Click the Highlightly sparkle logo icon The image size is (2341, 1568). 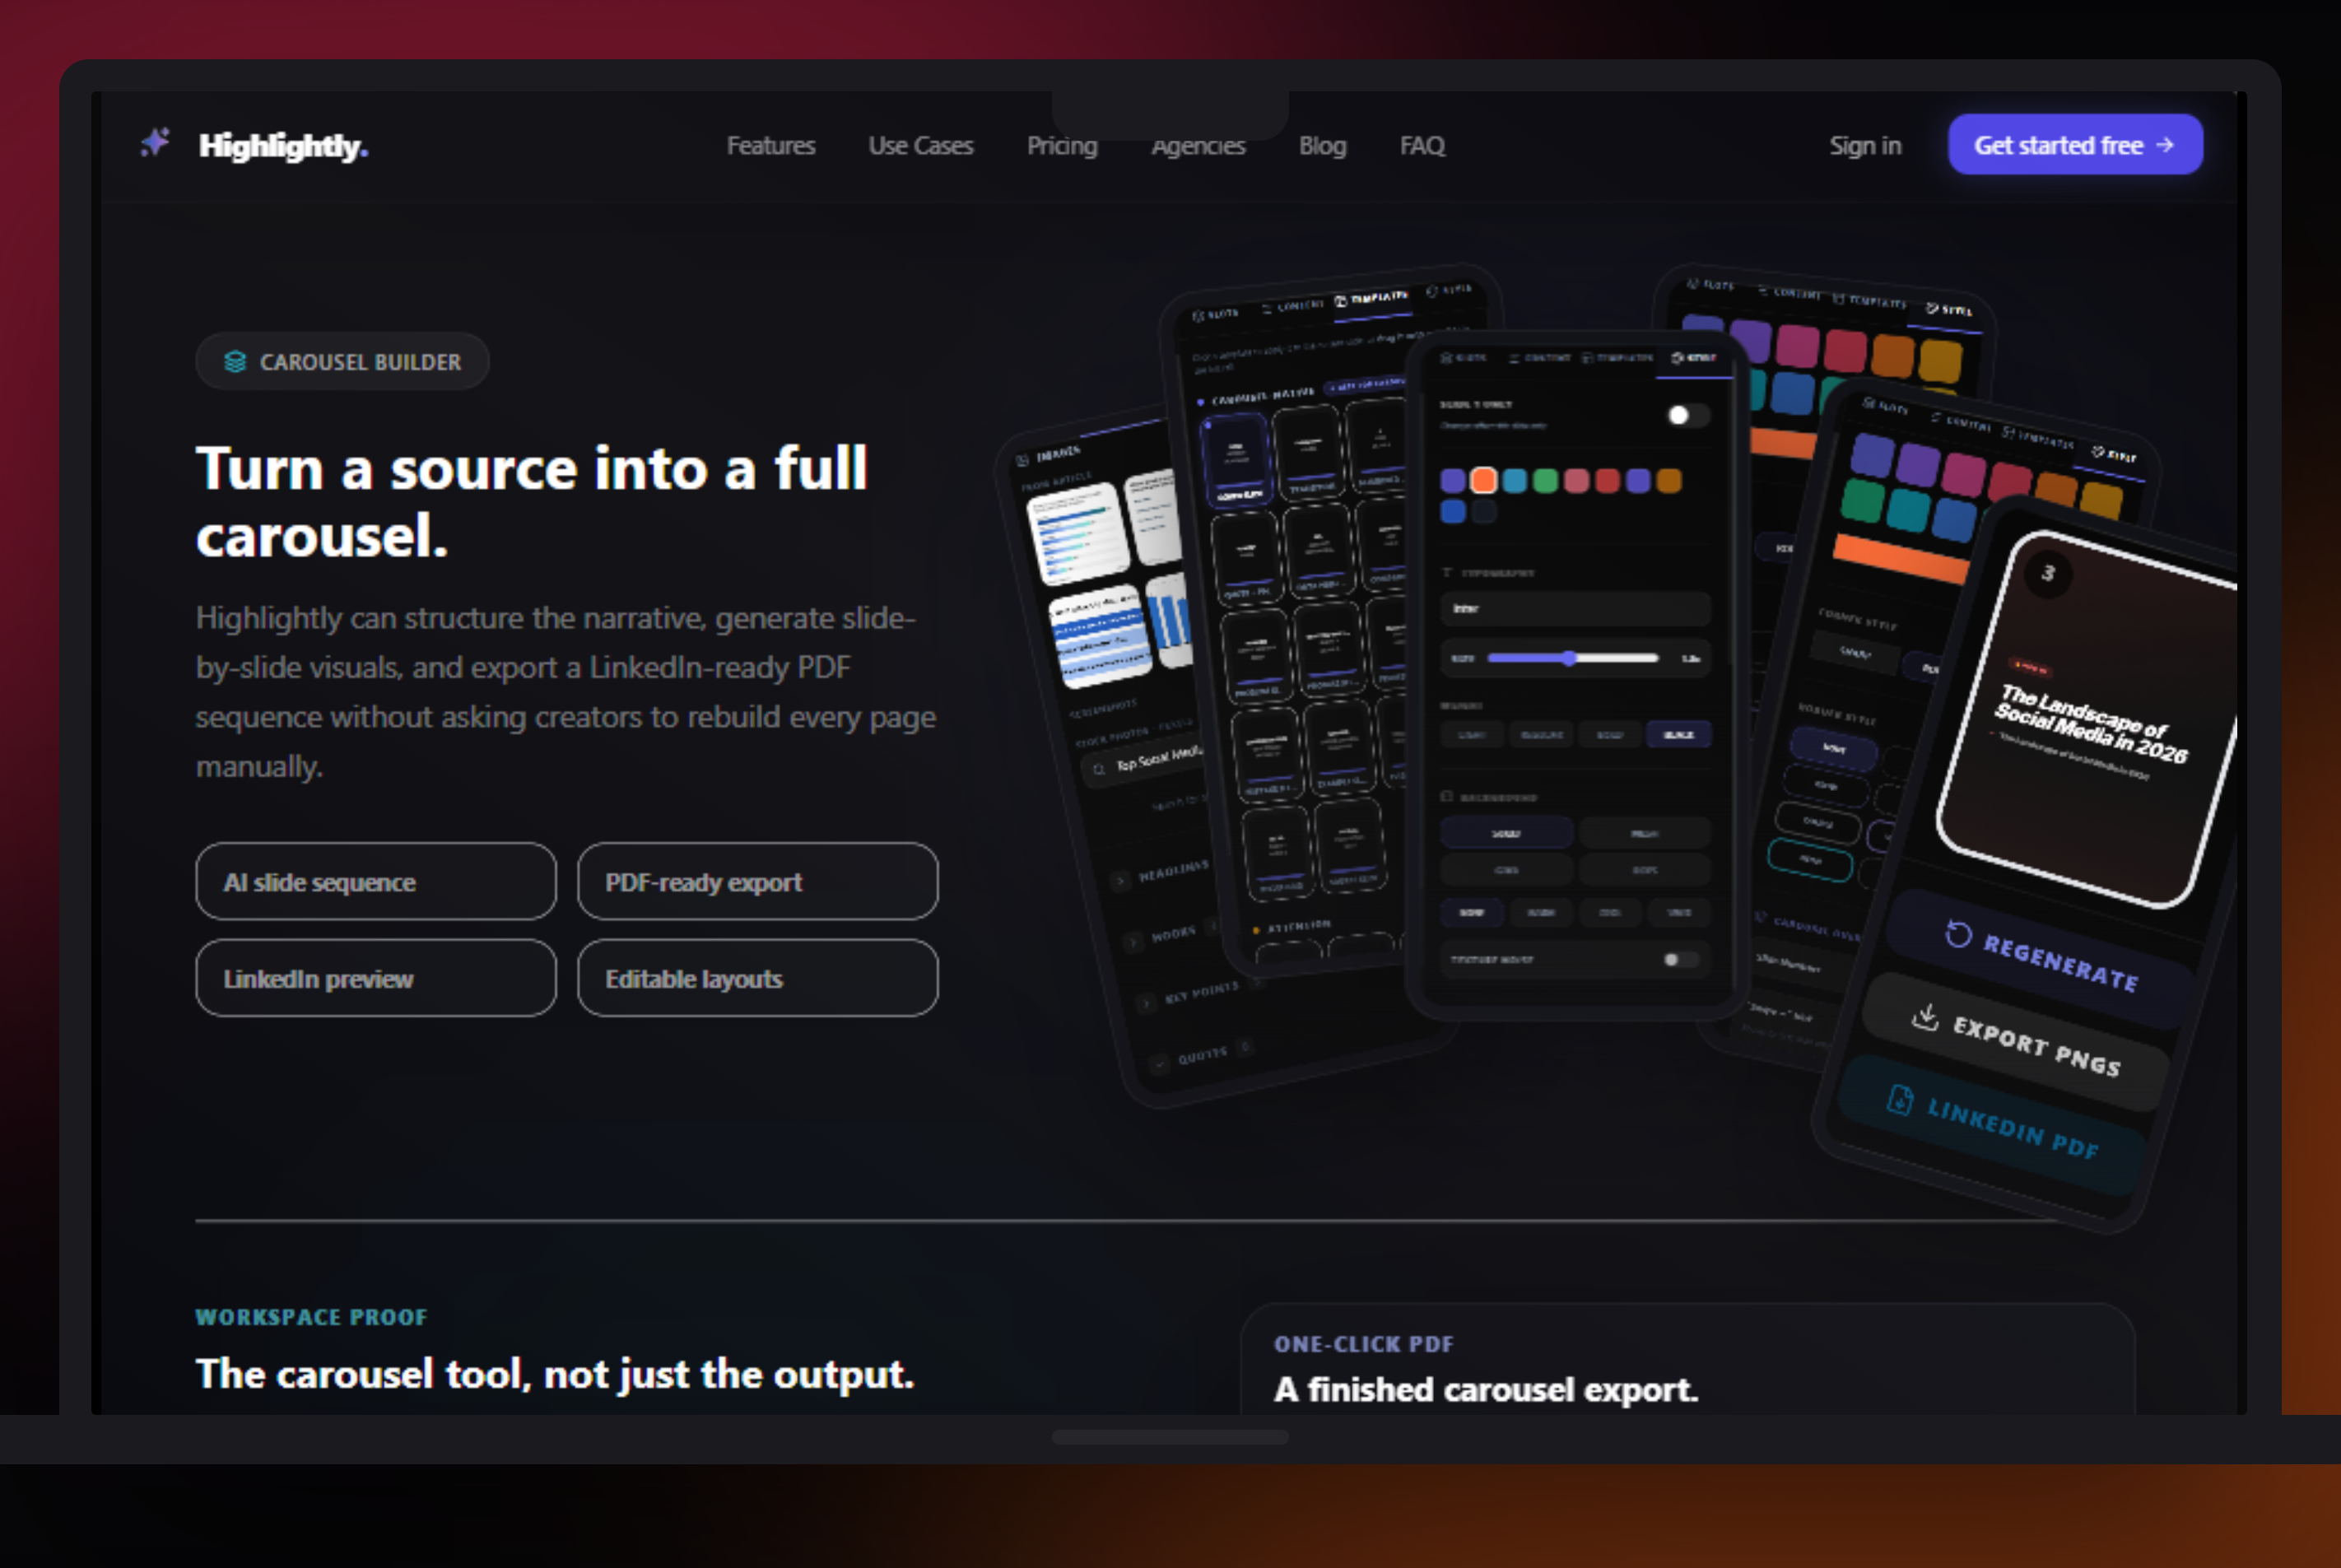(155, 143)
